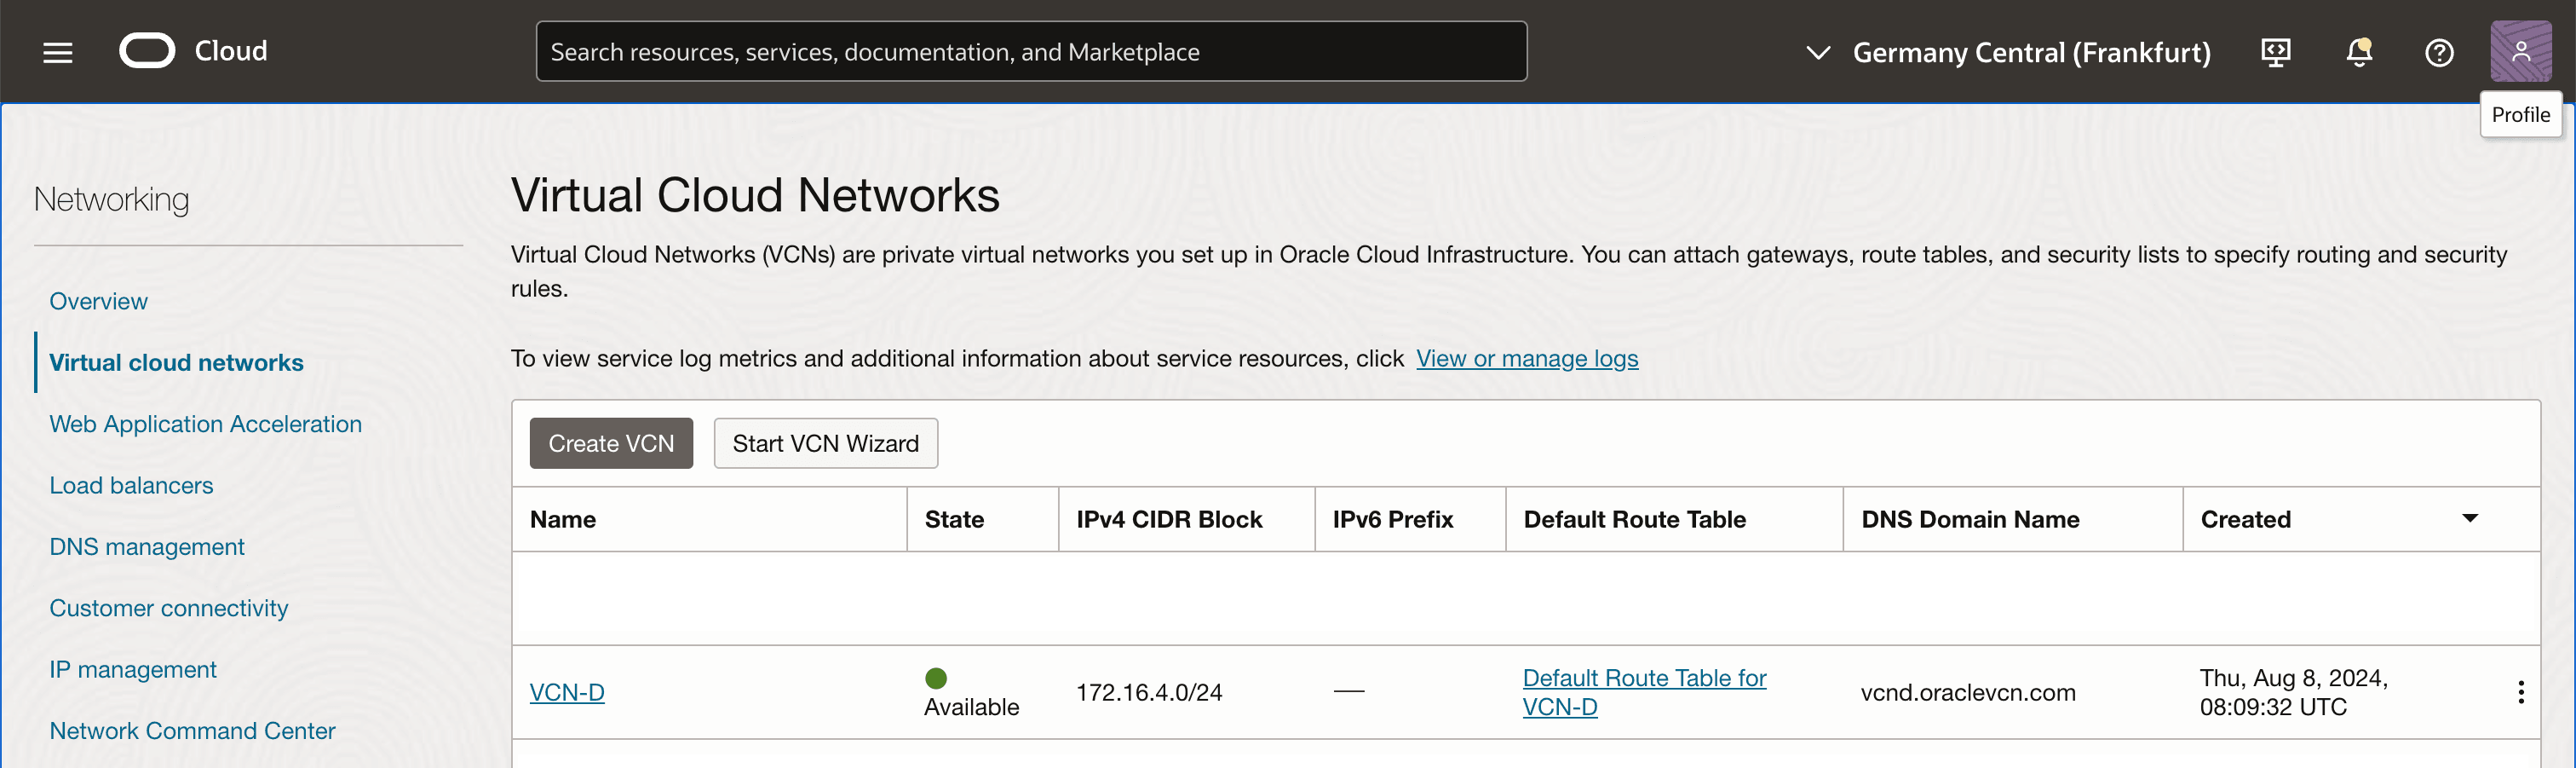This screenshot has height=768, width=2576.
Task: Expand the Germany Central (Frankfurt) region selector
Action: (2010, 52)
